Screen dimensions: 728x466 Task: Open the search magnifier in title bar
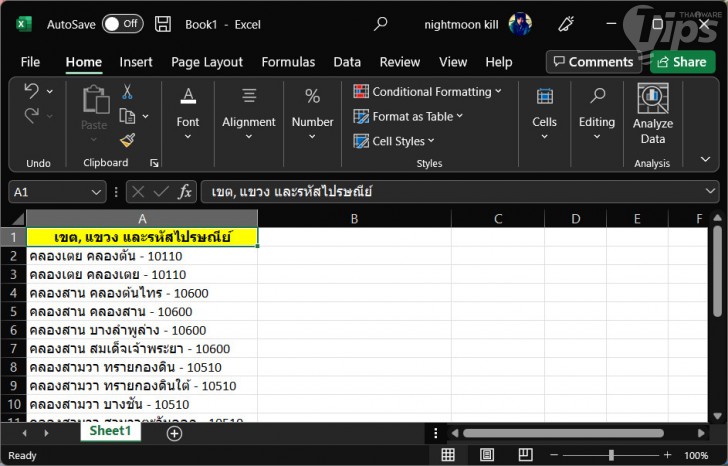coord(381,24)
